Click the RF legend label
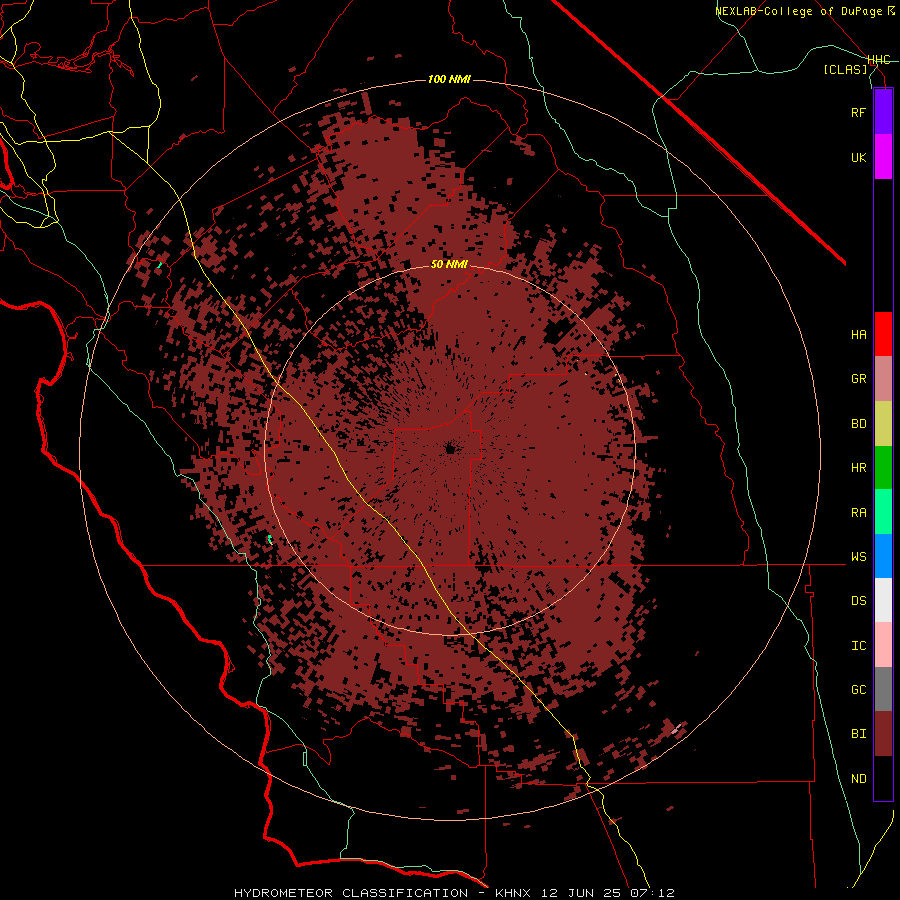The width and height of the screenshot is (900, 900). (858, 112)
